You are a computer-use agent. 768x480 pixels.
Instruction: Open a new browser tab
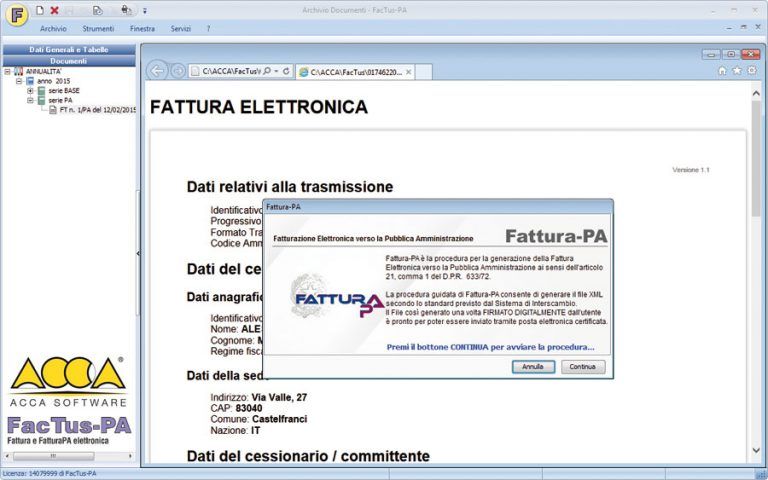tap(424, 72)
